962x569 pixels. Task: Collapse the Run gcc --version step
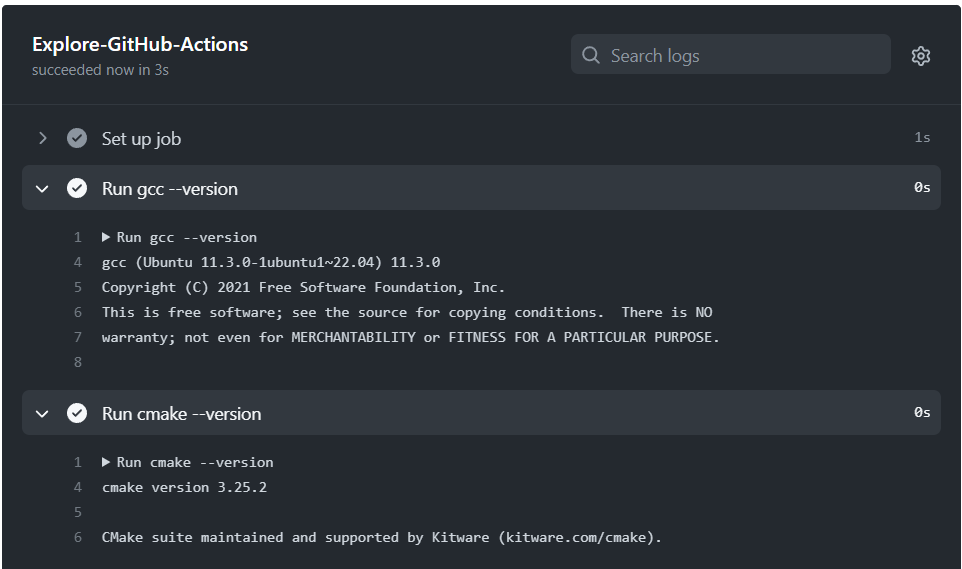[x=42, y=188]
